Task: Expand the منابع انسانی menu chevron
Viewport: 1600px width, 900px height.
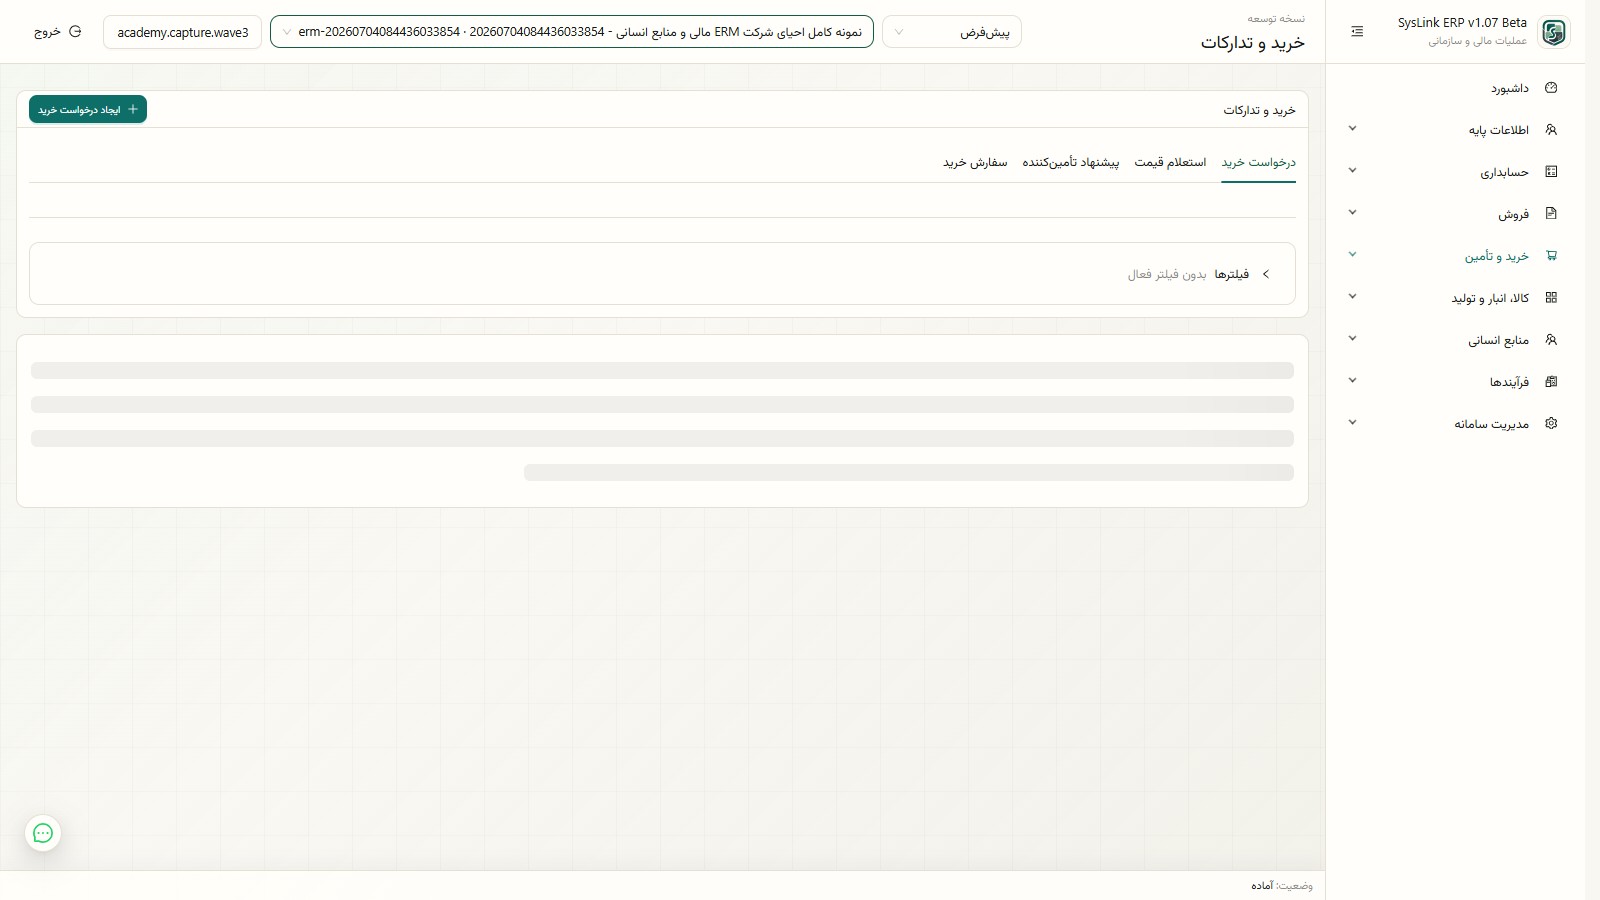Action: click(1352, 339)
